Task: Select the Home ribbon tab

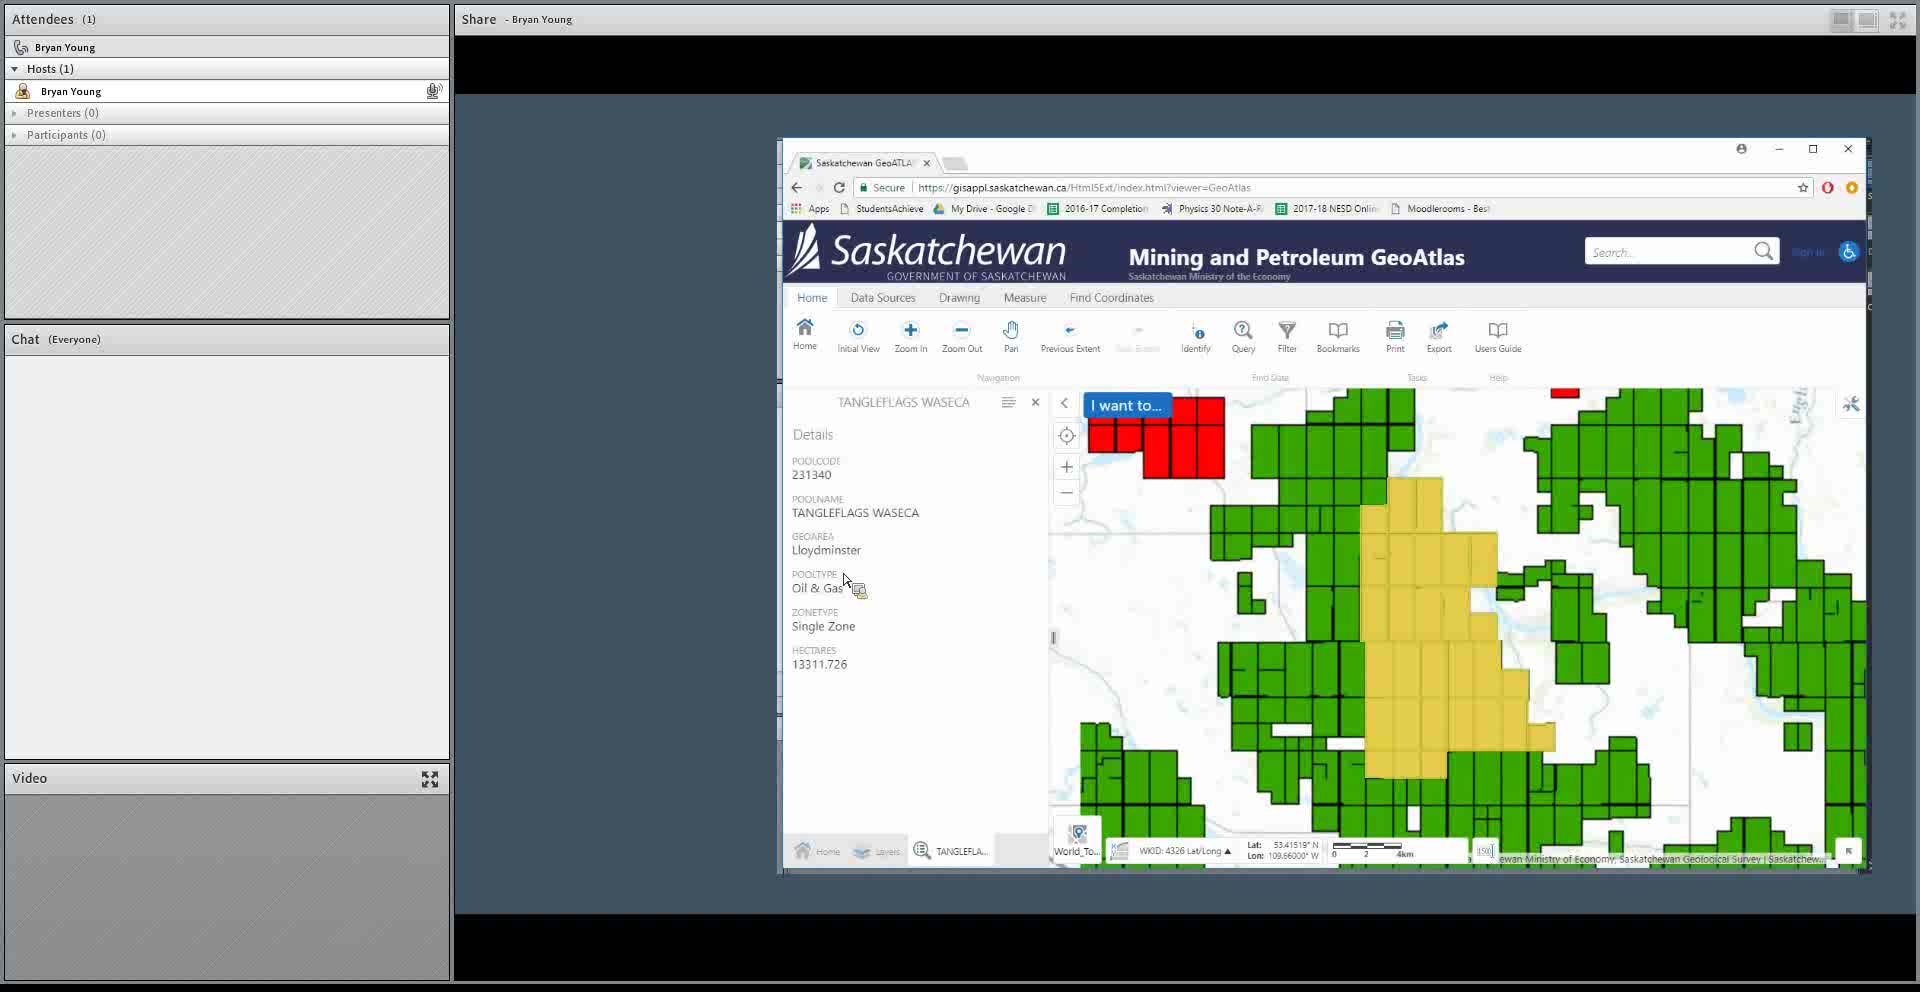Action: 812,298
